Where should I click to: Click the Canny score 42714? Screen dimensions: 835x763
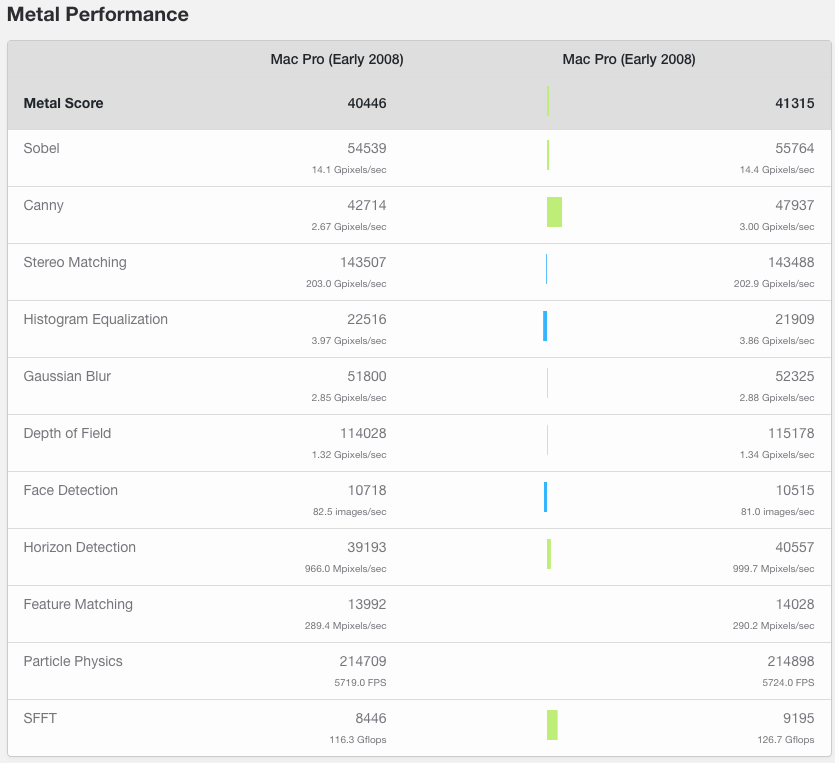click(x=367, y=206)
